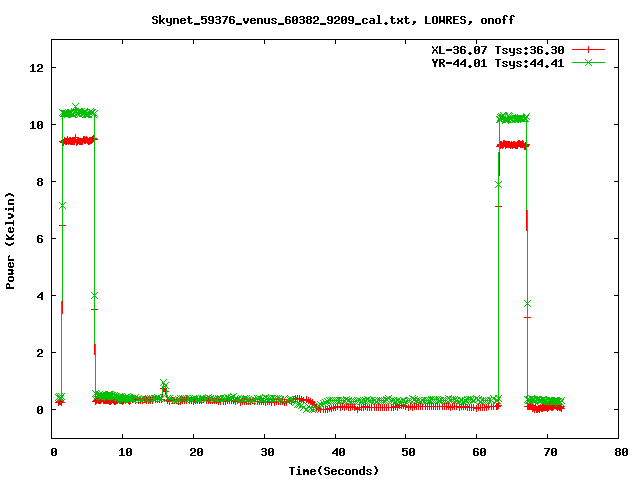This screenshot has height=480, width=640.
Task: Select the XL-36.07 Tsys:36.30 legend entry
Action: [498, 50]
